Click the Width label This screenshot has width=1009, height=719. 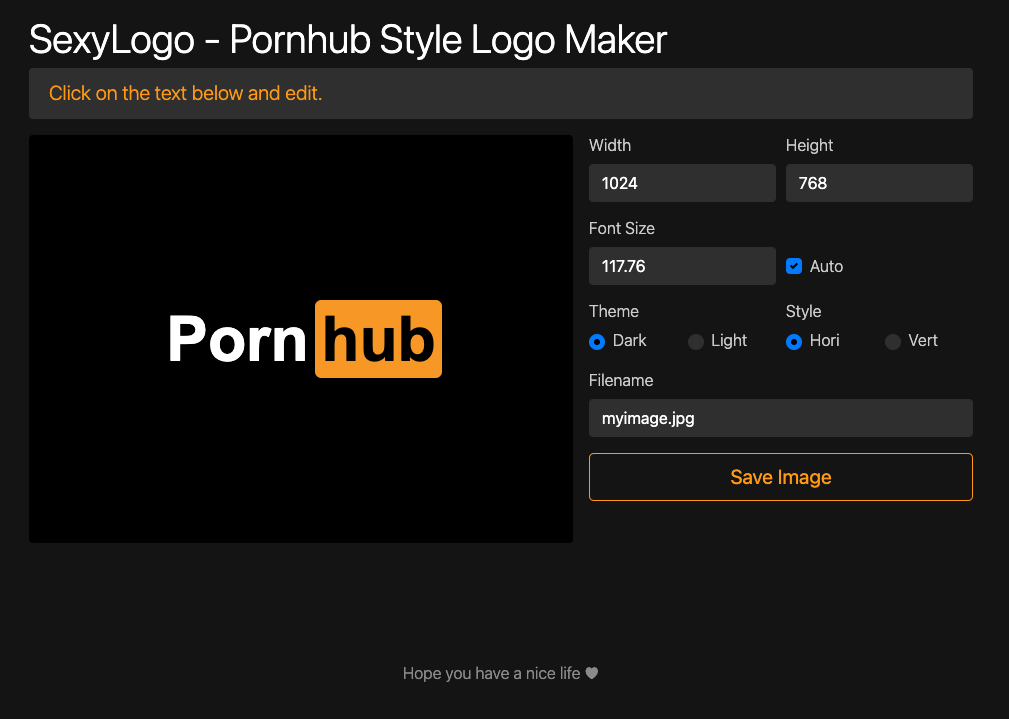[x=609, y=145]
